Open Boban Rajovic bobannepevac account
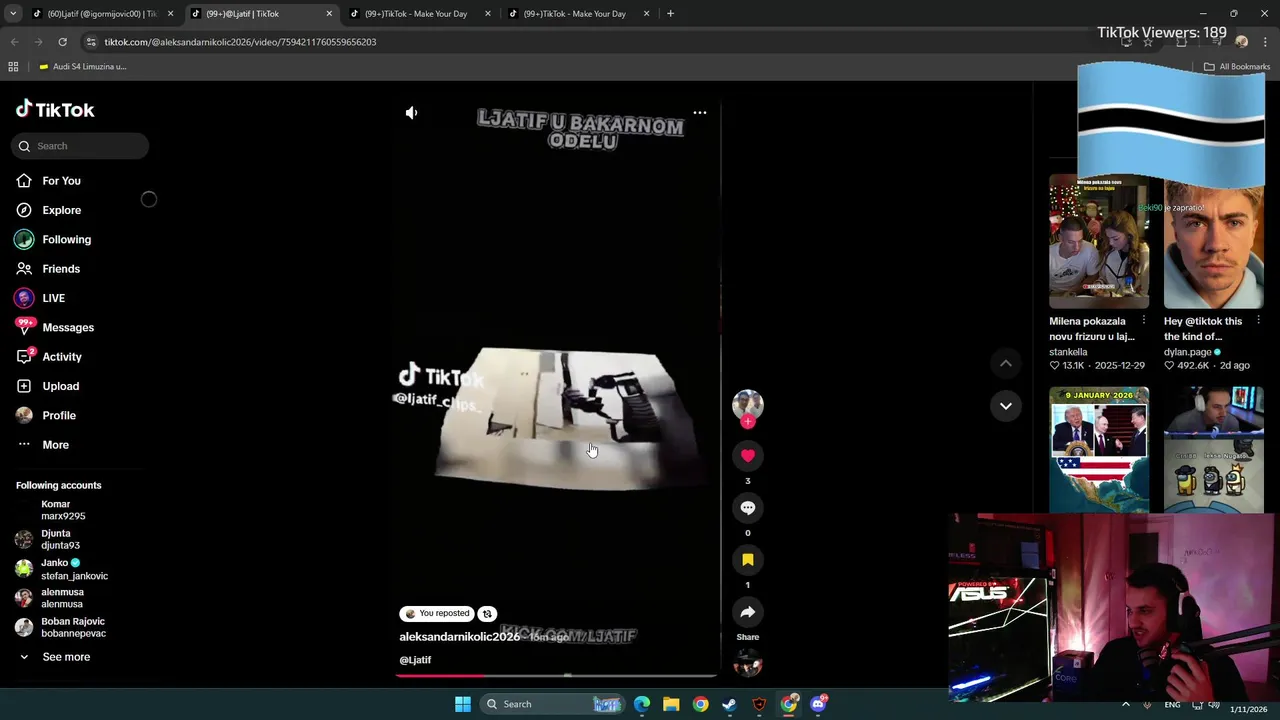The image size is (1280, 720). (73, 627)
